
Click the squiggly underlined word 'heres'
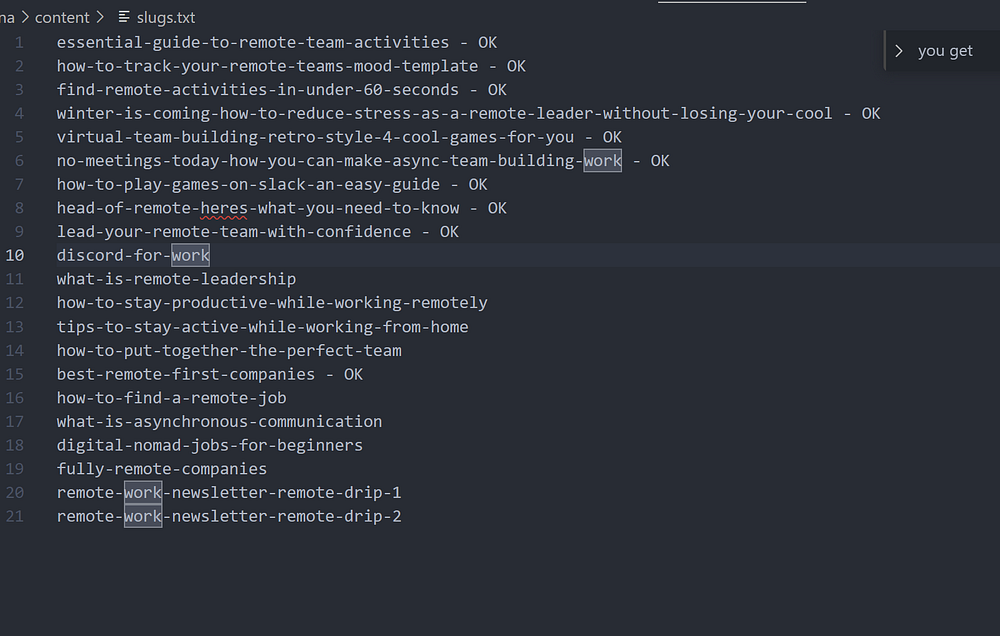(x=224, y=208)
